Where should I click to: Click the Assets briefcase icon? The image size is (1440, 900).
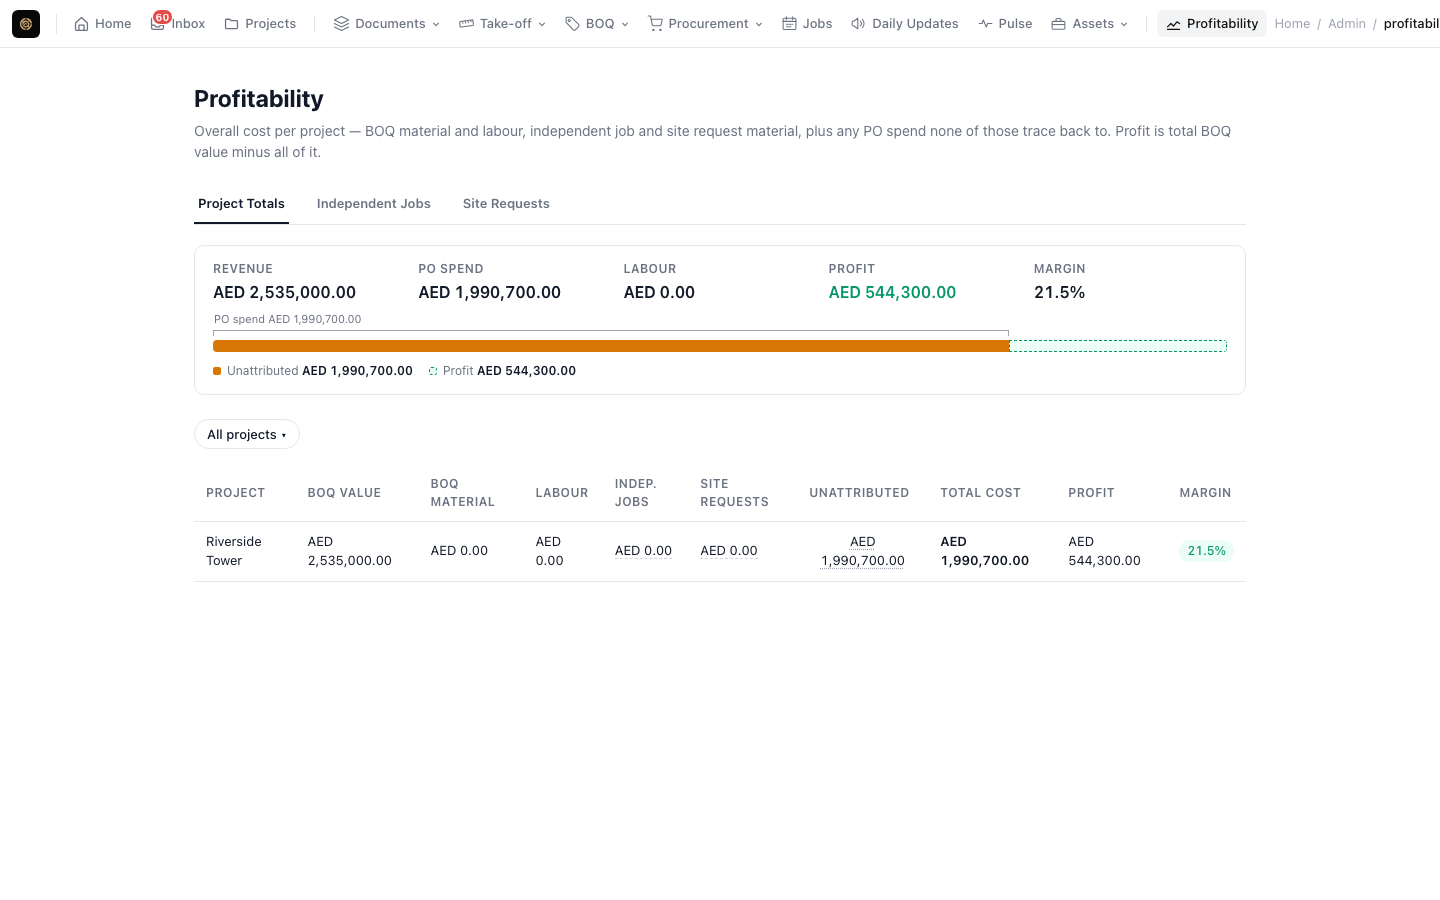[1058, 24]
